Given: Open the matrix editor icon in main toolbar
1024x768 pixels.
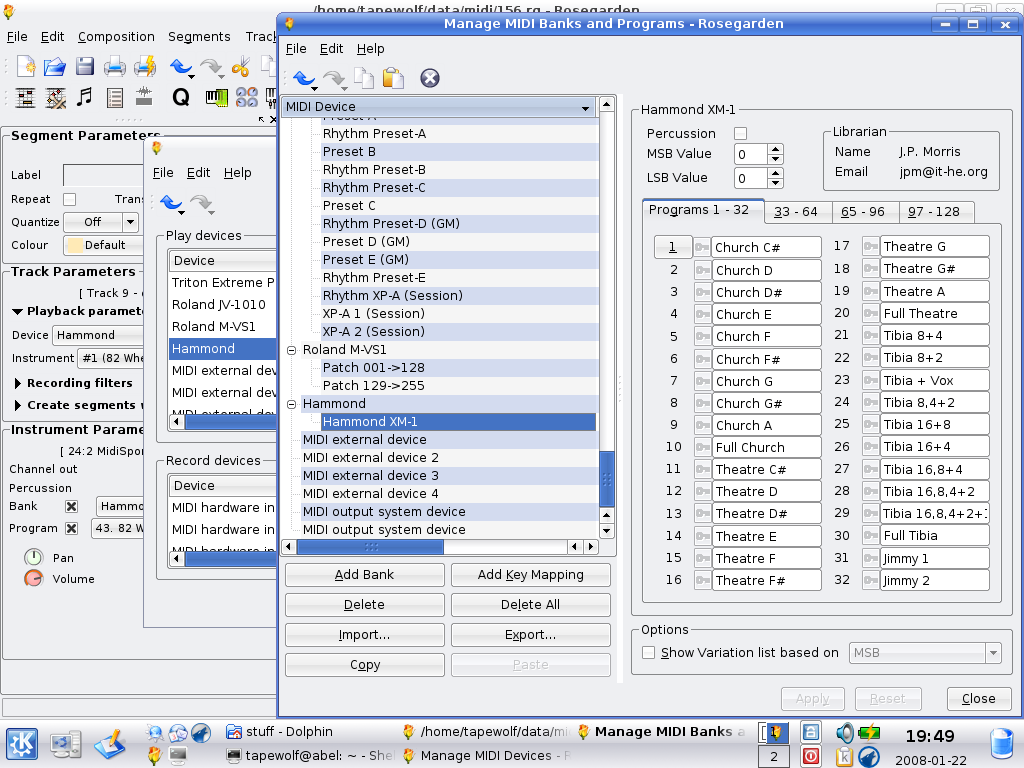Looking at the screenshot, I should click(x=25, y=98).
